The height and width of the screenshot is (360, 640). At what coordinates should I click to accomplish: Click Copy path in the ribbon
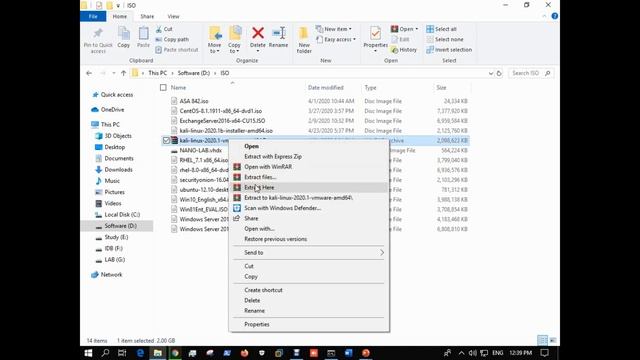click(172, 40)
